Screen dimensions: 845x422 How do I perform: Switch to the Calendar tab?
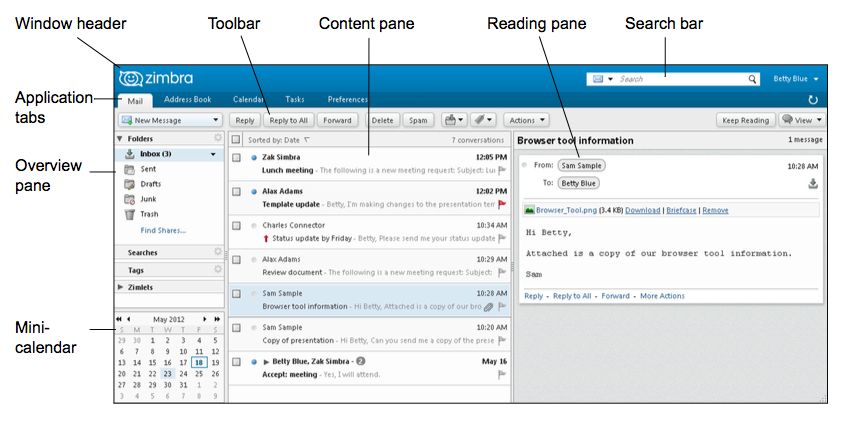249,100
